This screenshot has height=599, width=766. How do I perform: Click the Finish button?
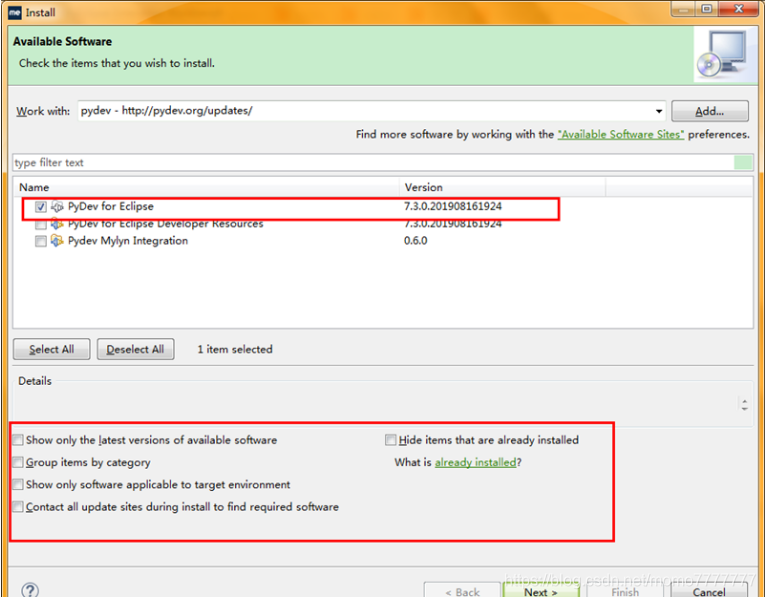point(625,592)
